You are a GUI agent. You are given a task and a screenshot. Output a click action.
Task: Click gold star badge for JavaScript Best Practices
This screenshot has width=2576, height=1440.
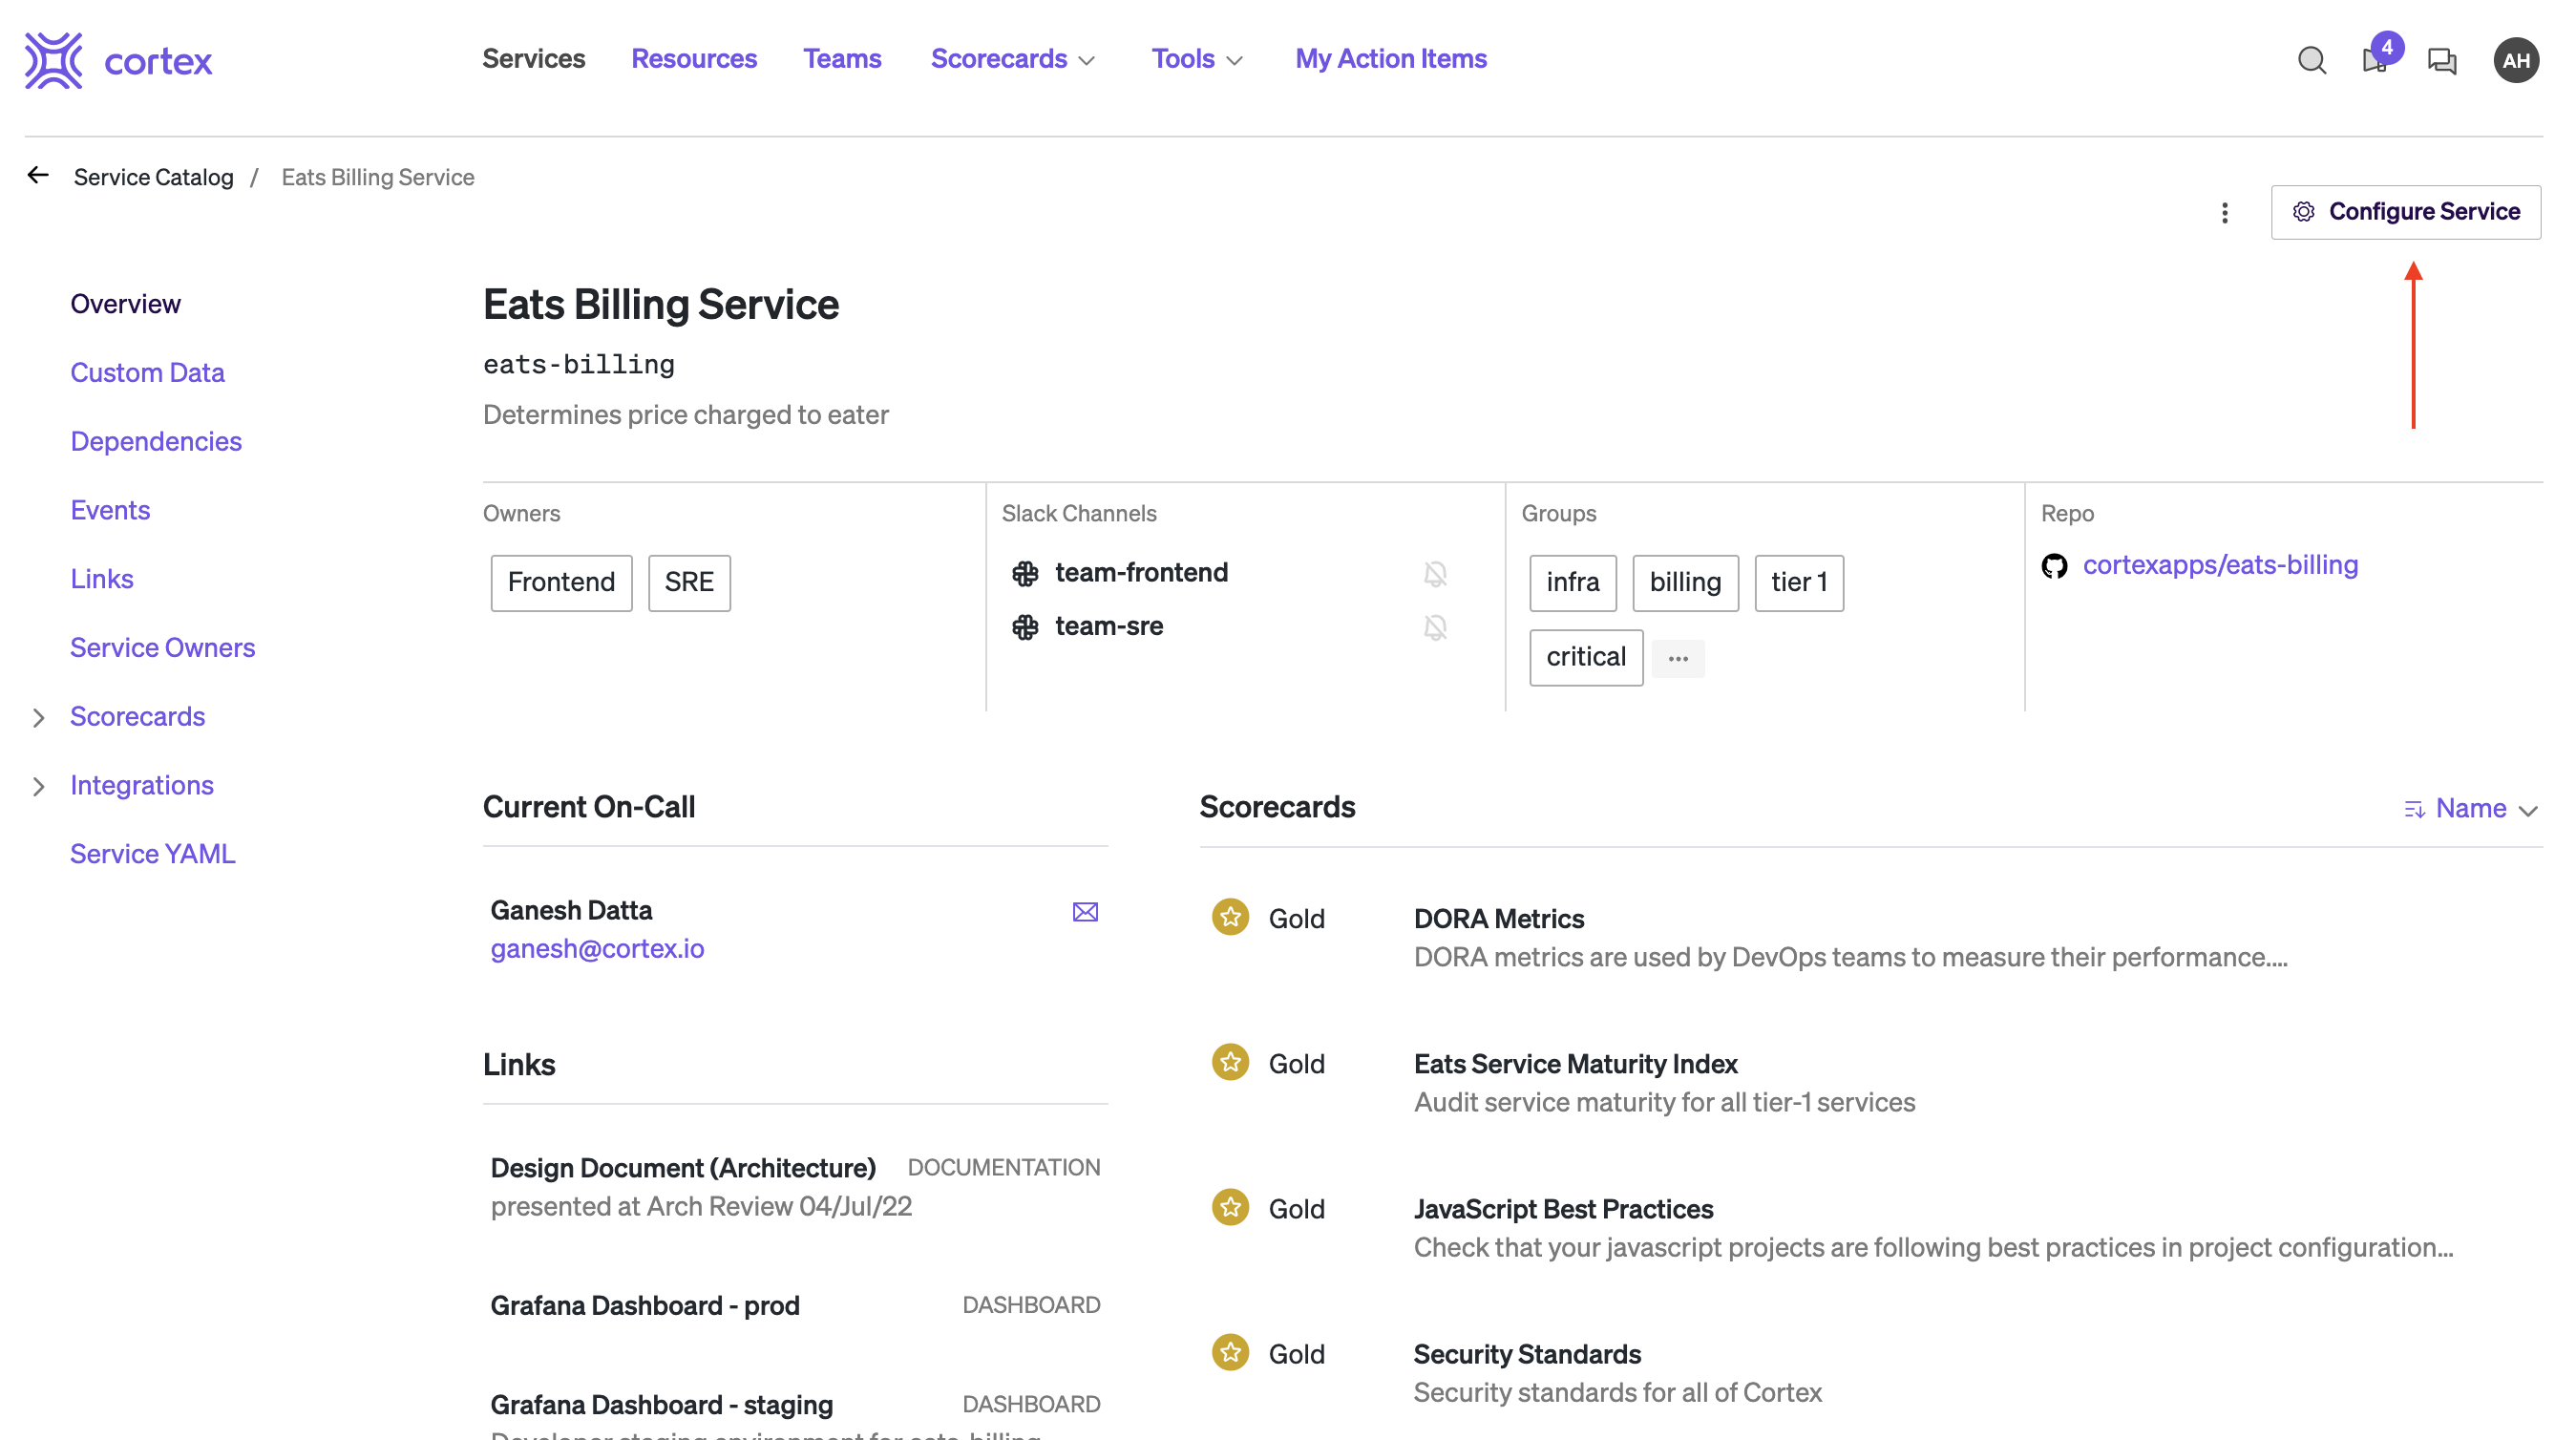pyautogui.click(x=1230, y=1207)
